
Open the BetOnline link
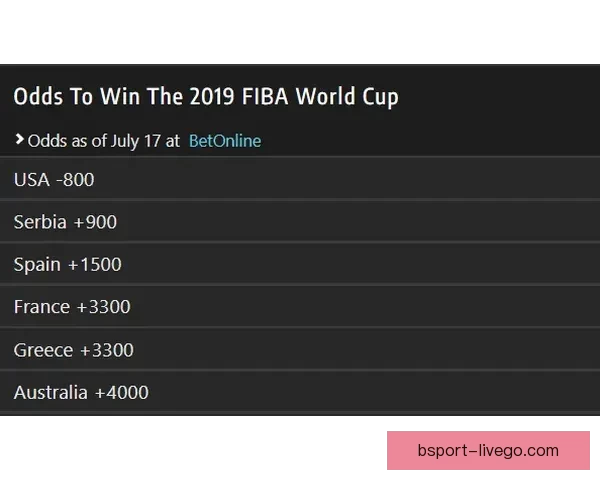(x=224, y=141)
